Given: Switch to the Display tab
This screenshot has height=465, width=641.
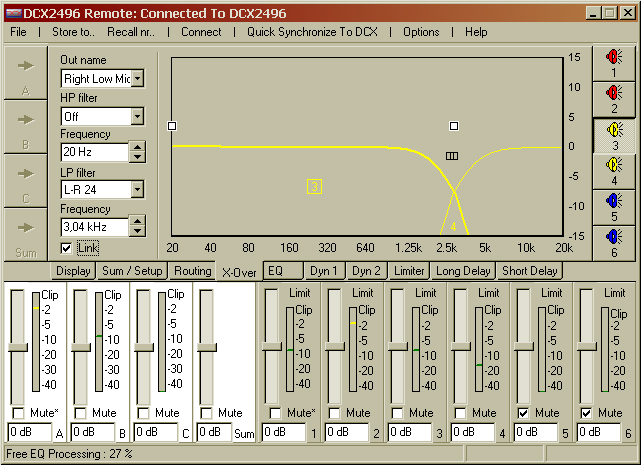Looking at the screenshot, I should pyautogui.click(x=73, y=271).
